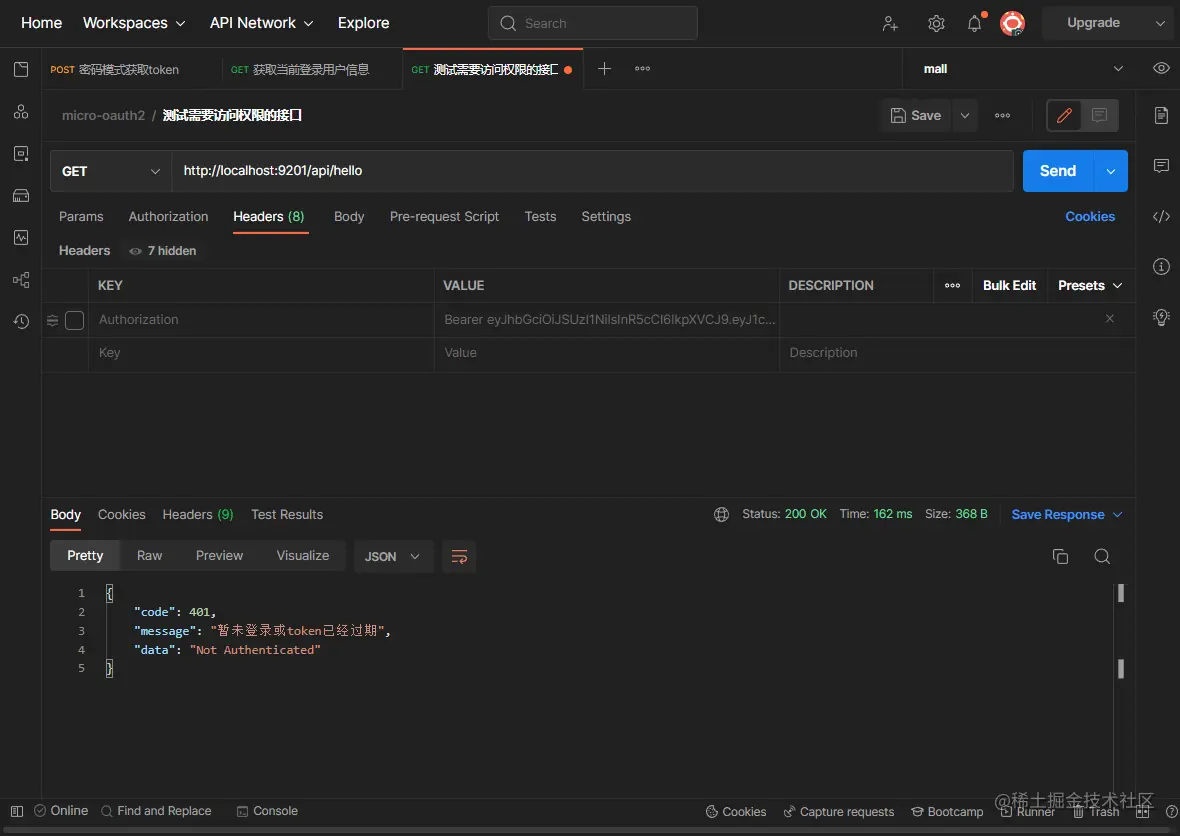Viewport: 1180px width, 836px height.
Task: Open environment quick look eye icon
Action: tap(1161, 68)
